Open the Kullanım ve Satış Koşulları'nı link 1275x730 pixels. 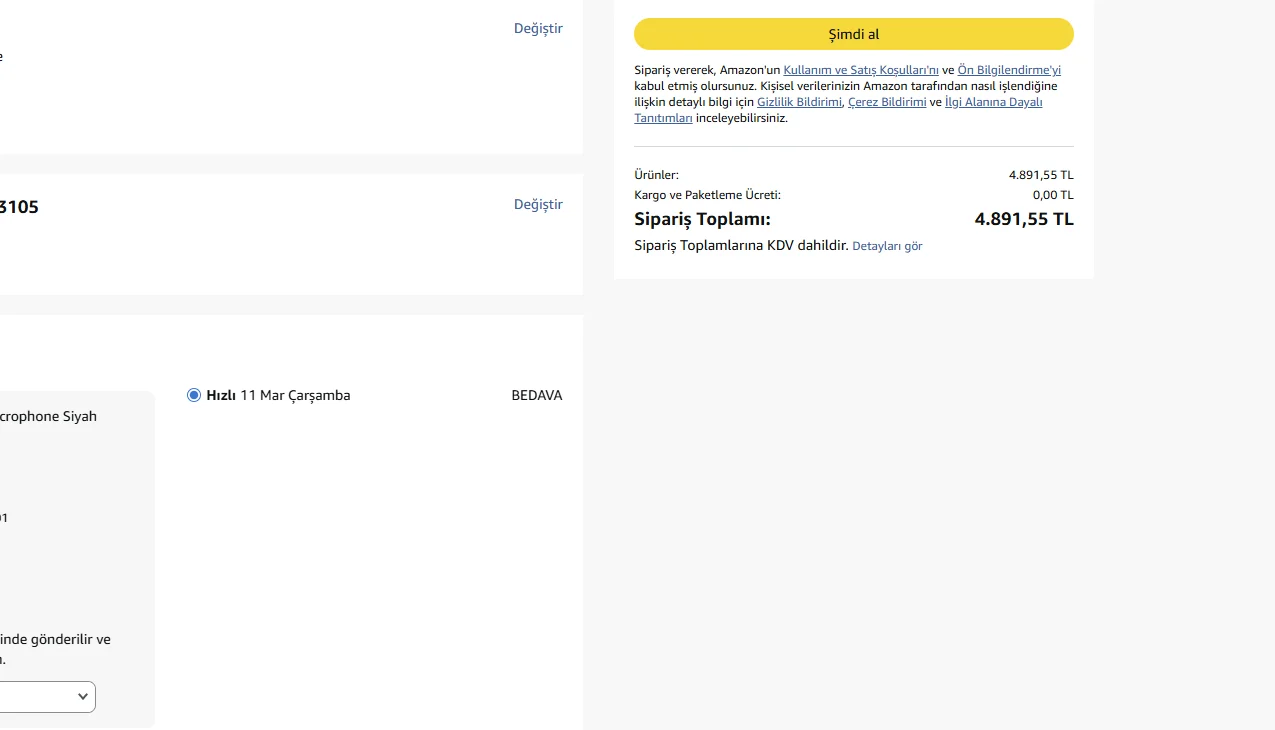[x=860, y=70]
